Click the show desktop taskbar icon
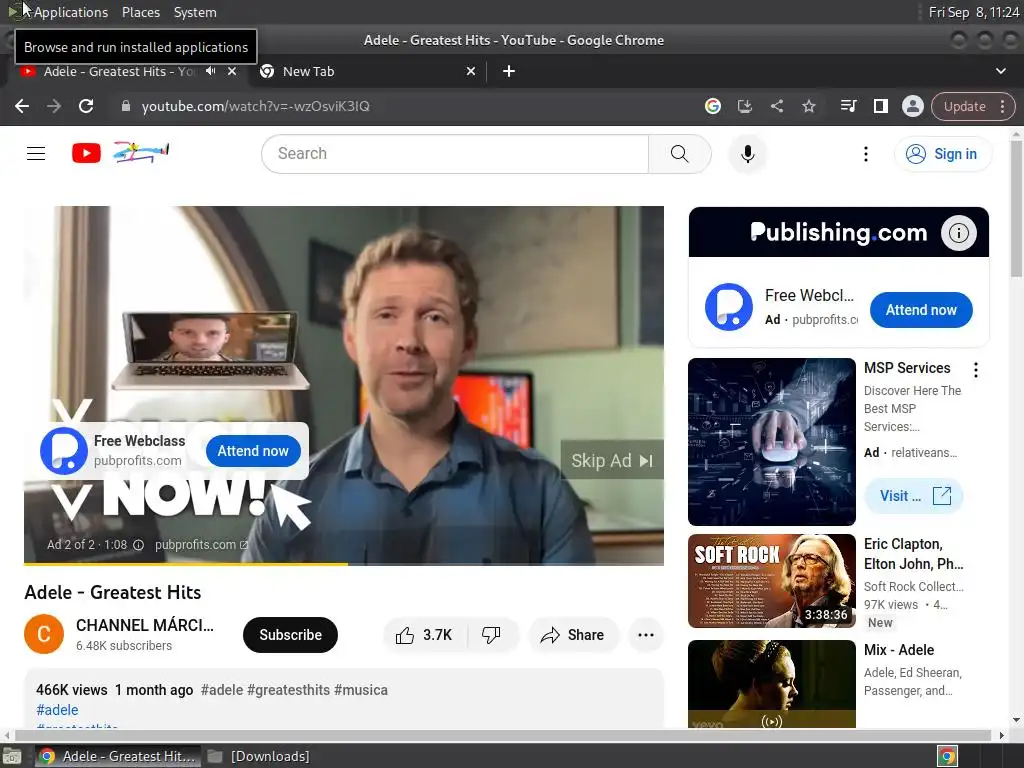This screenshot has width=1024, height=768. click(x=12, y=756)
